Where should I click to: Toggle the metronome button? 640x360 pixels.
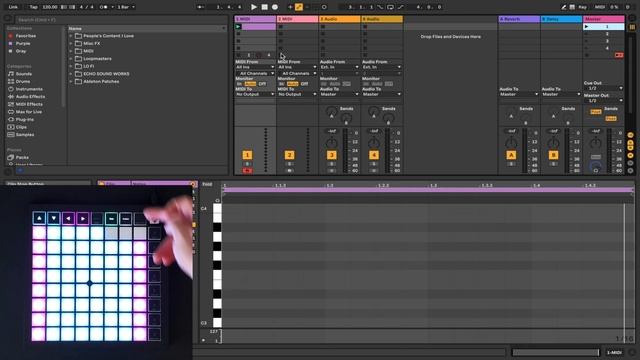pos(104,7)
